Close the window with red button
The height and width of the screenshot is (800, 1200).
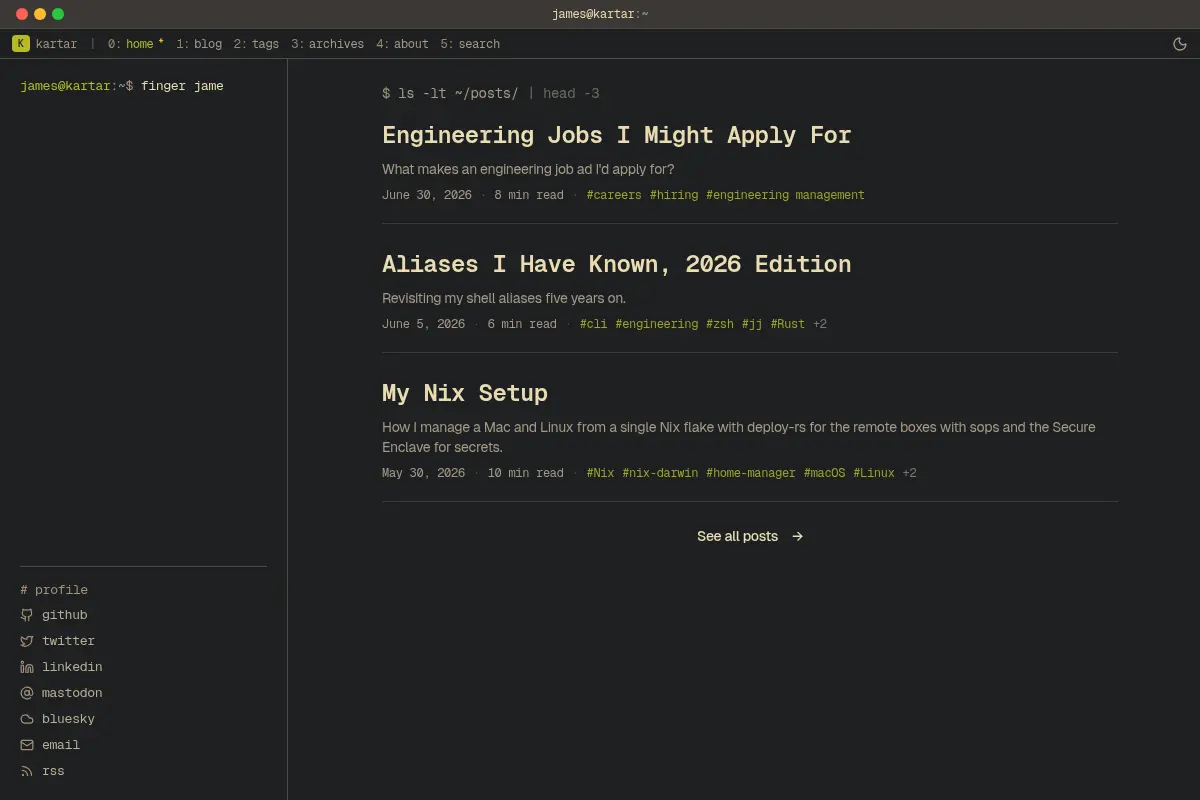tap(22, 14)
